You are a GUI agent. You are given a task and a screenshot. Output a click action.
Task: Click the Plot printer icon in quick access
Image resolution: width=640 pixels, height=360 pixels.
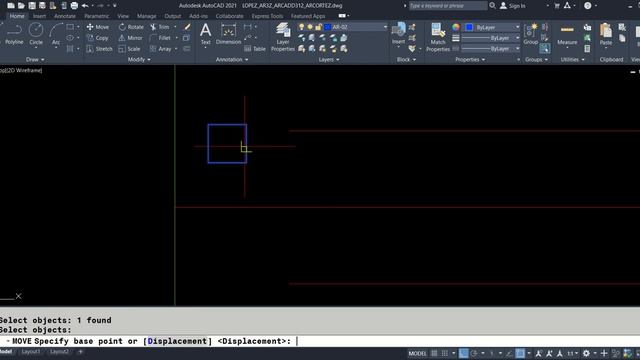(74, 6)
